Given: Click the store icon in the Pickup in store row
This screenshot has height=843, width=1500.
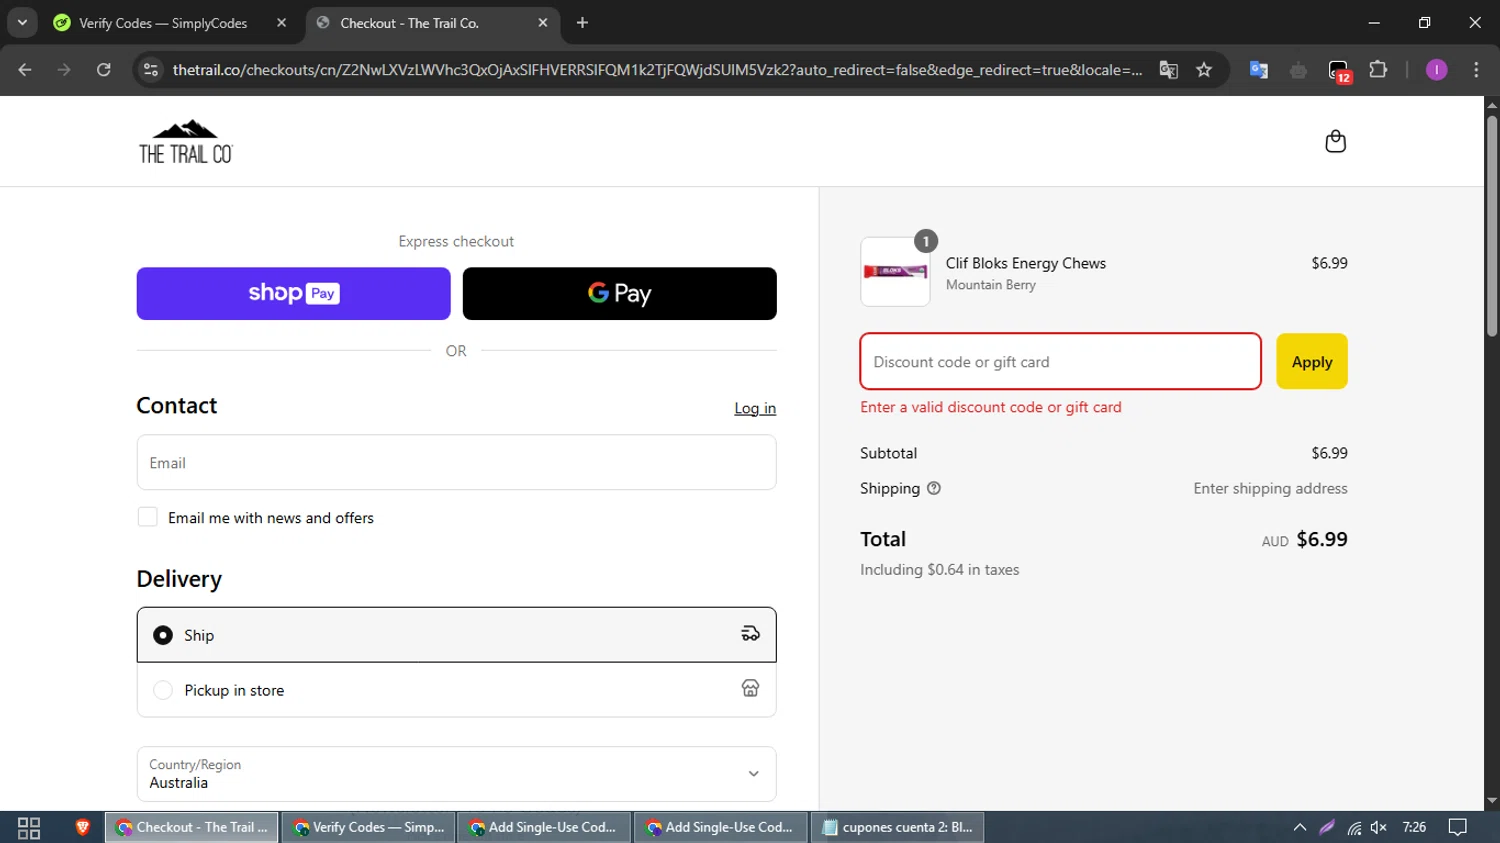Looking at the screenshot, I should (750, 688).
